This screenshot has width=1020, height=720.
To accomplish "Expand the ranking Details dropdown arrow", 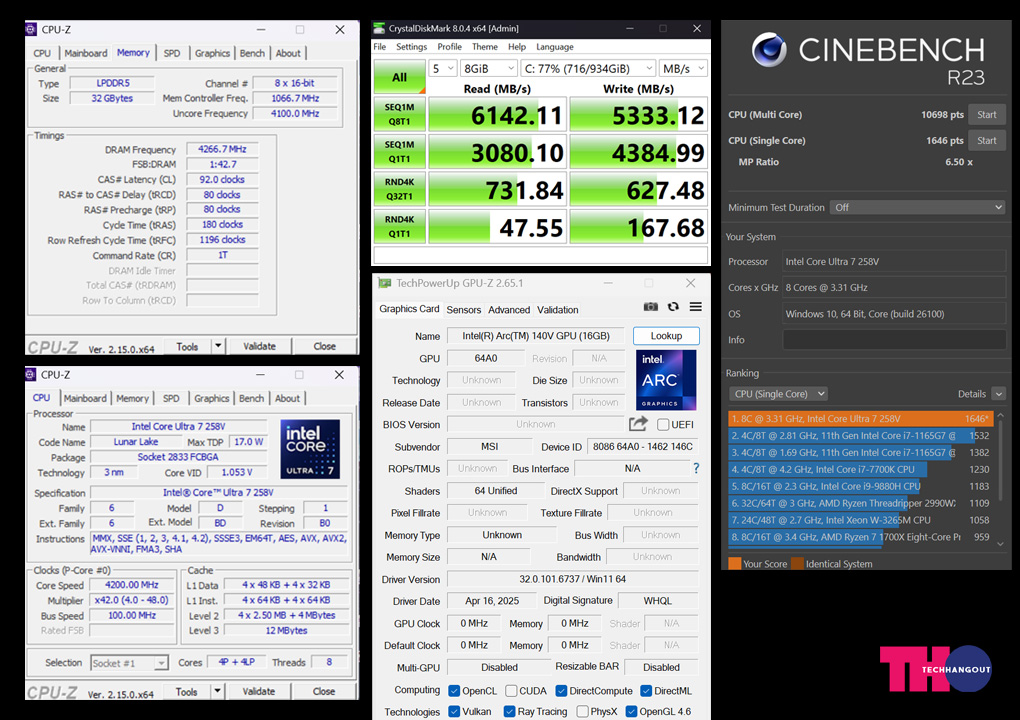I will click(999, 394).
